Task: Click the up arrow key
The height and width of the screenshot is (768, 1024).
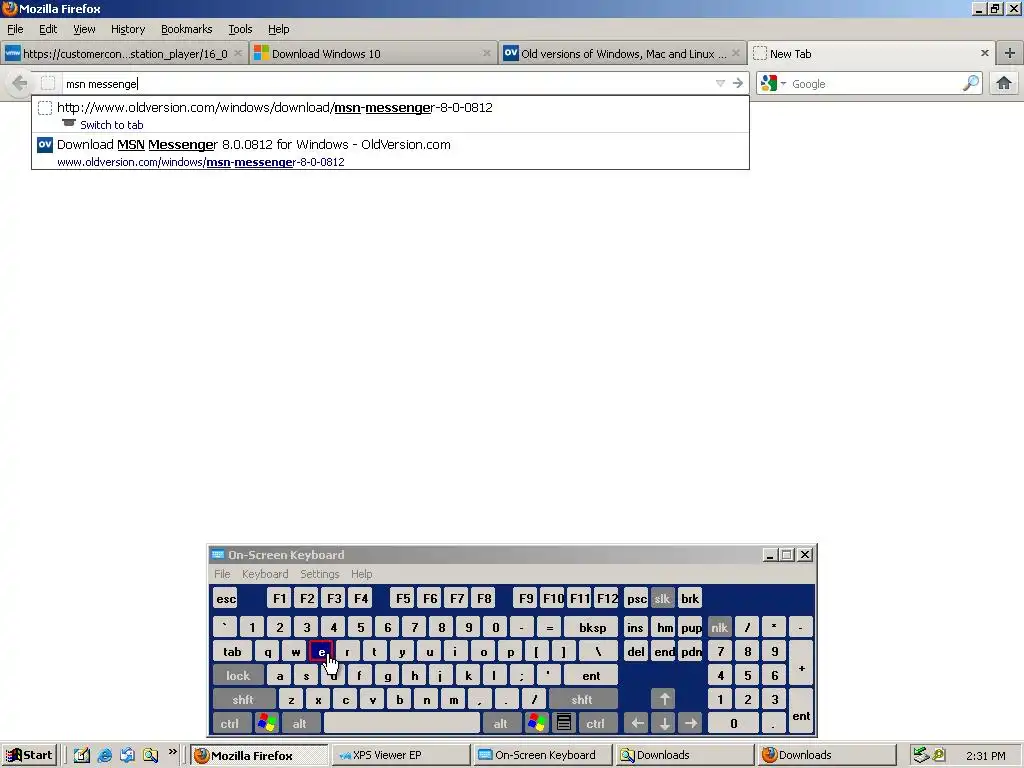Action: click(664, 700)
